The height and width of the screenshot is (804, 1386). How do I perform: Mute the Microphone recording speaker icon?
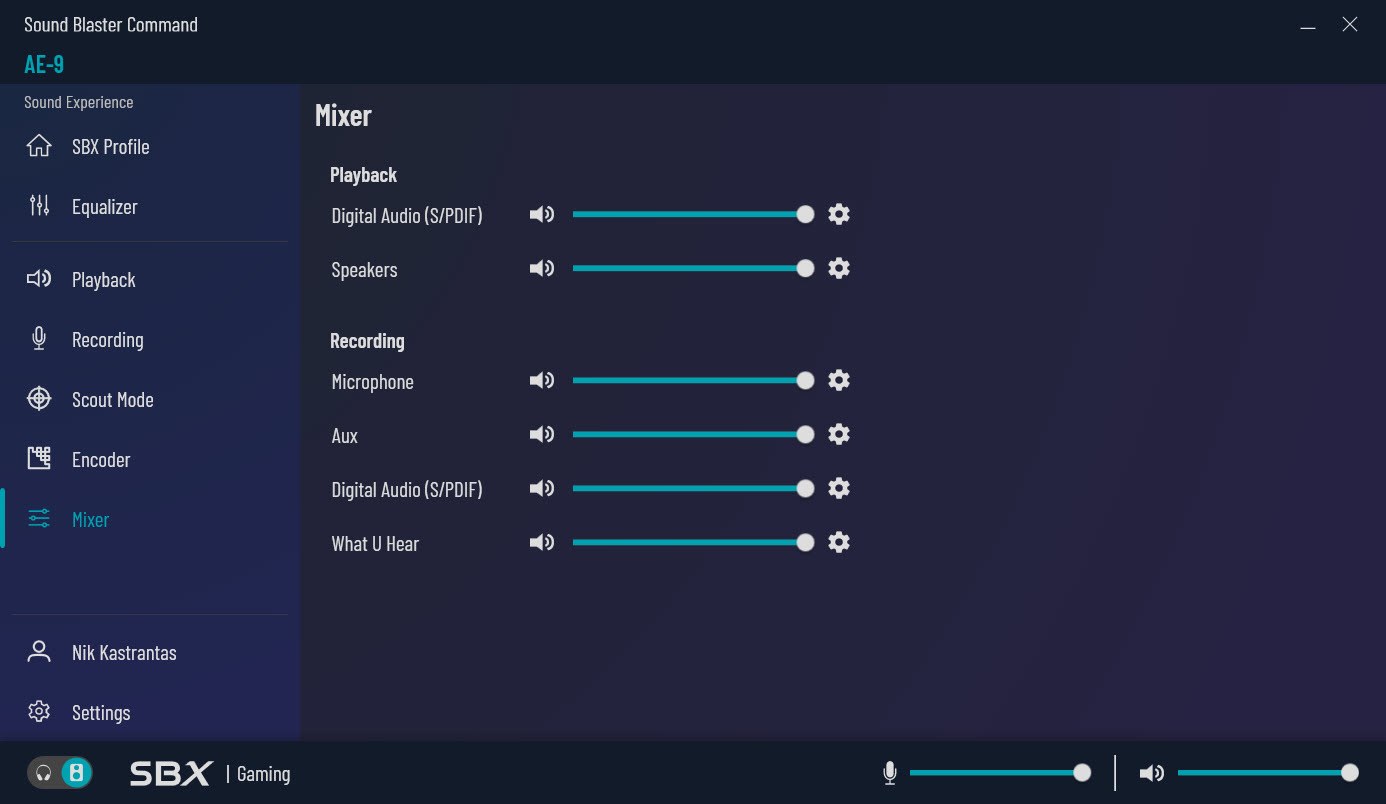tap(542, 380)
